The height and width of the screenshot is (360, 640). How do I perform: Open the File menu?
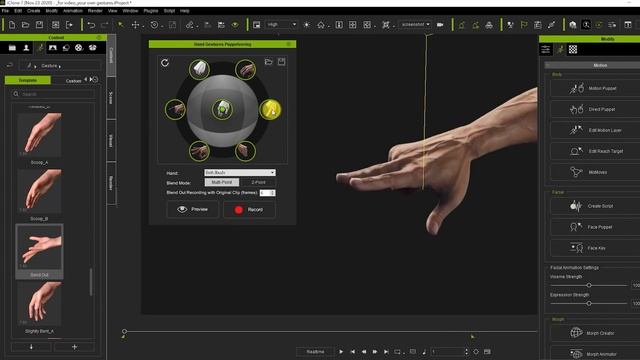(5, 11)
